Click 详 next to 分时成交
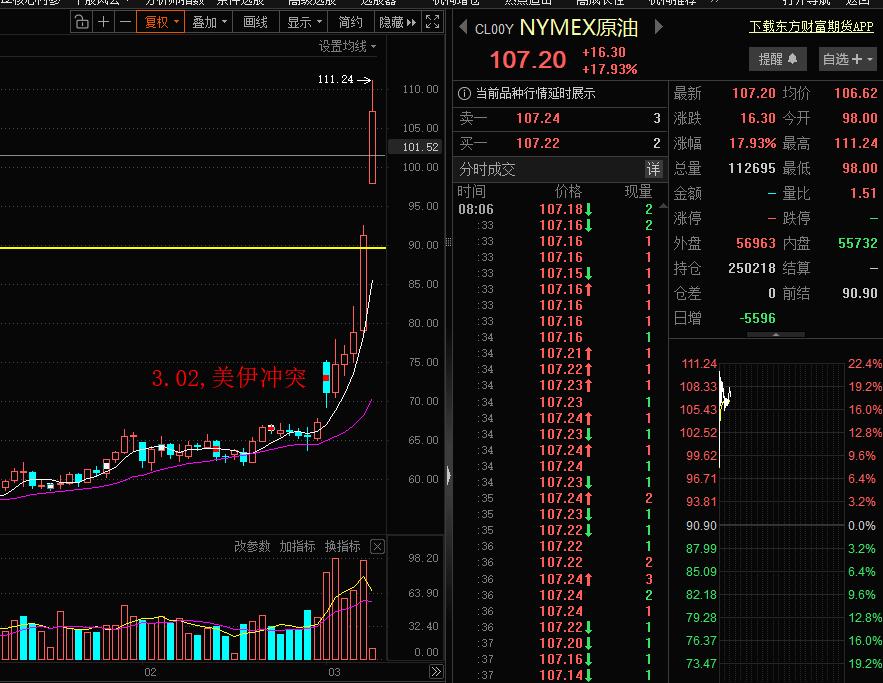This screenshot has width=883, height=683. 654,169
